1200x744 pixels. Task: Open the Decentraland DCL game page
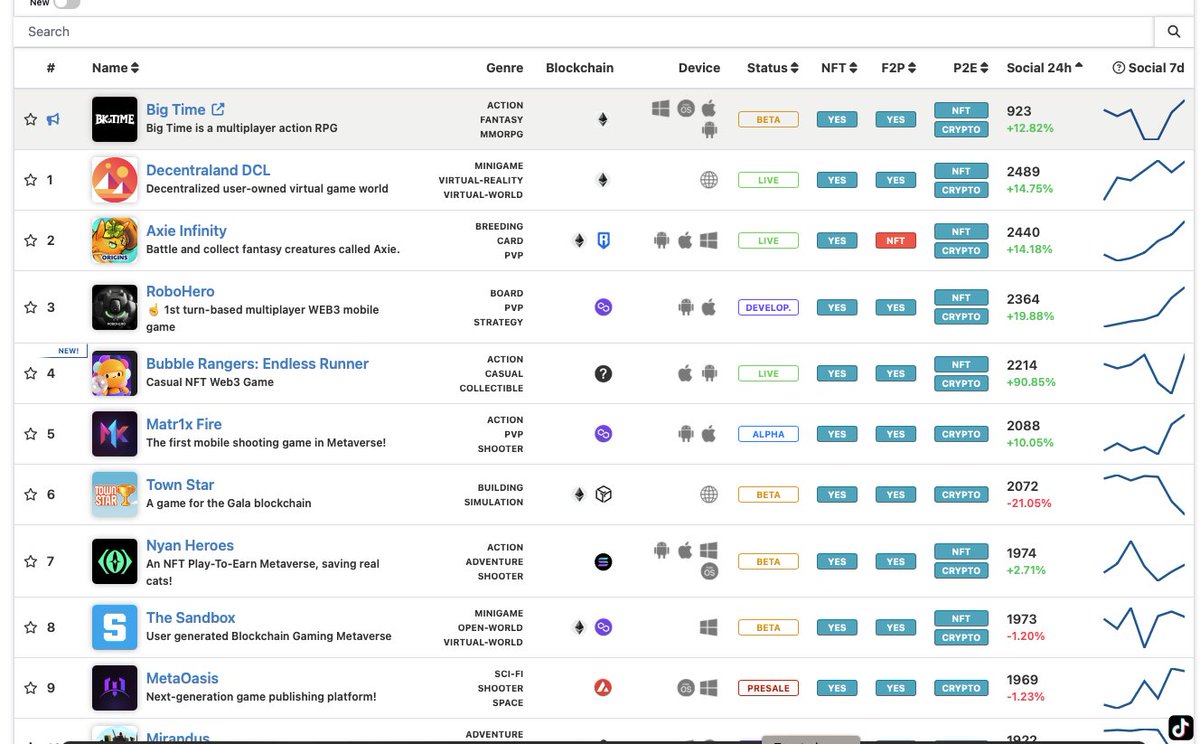pos(208,170)
